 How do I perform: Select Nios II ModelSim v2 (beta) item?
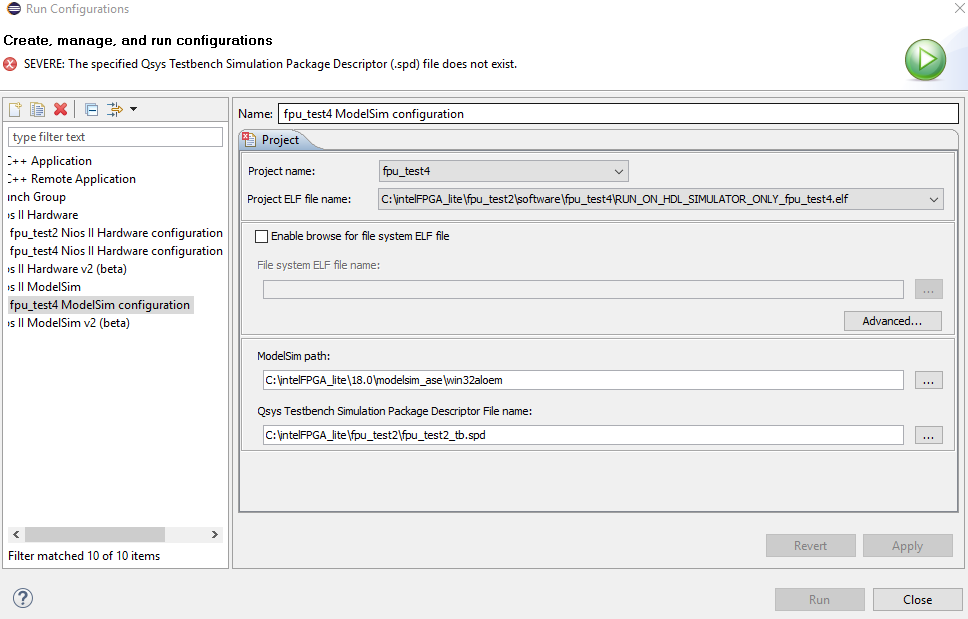pyautogui.click(x=69, y=323)
